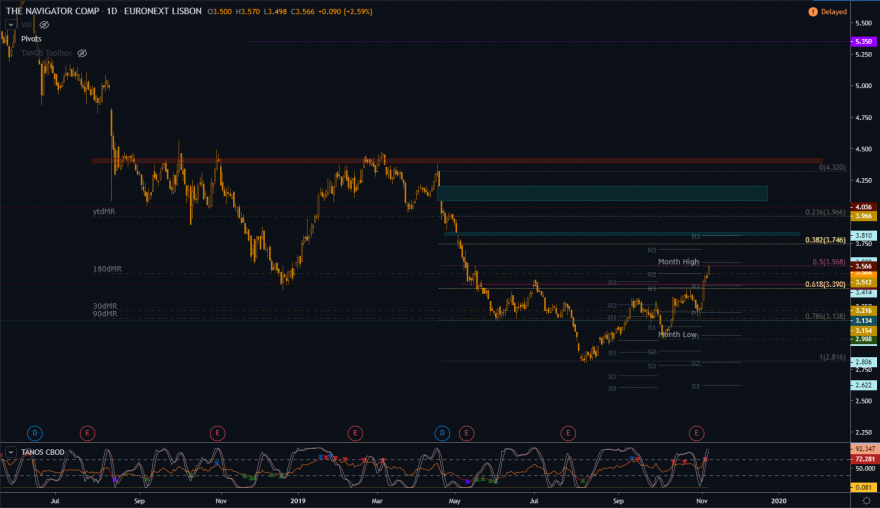Open the earnings E marker near November 2018

click(218, 433)
